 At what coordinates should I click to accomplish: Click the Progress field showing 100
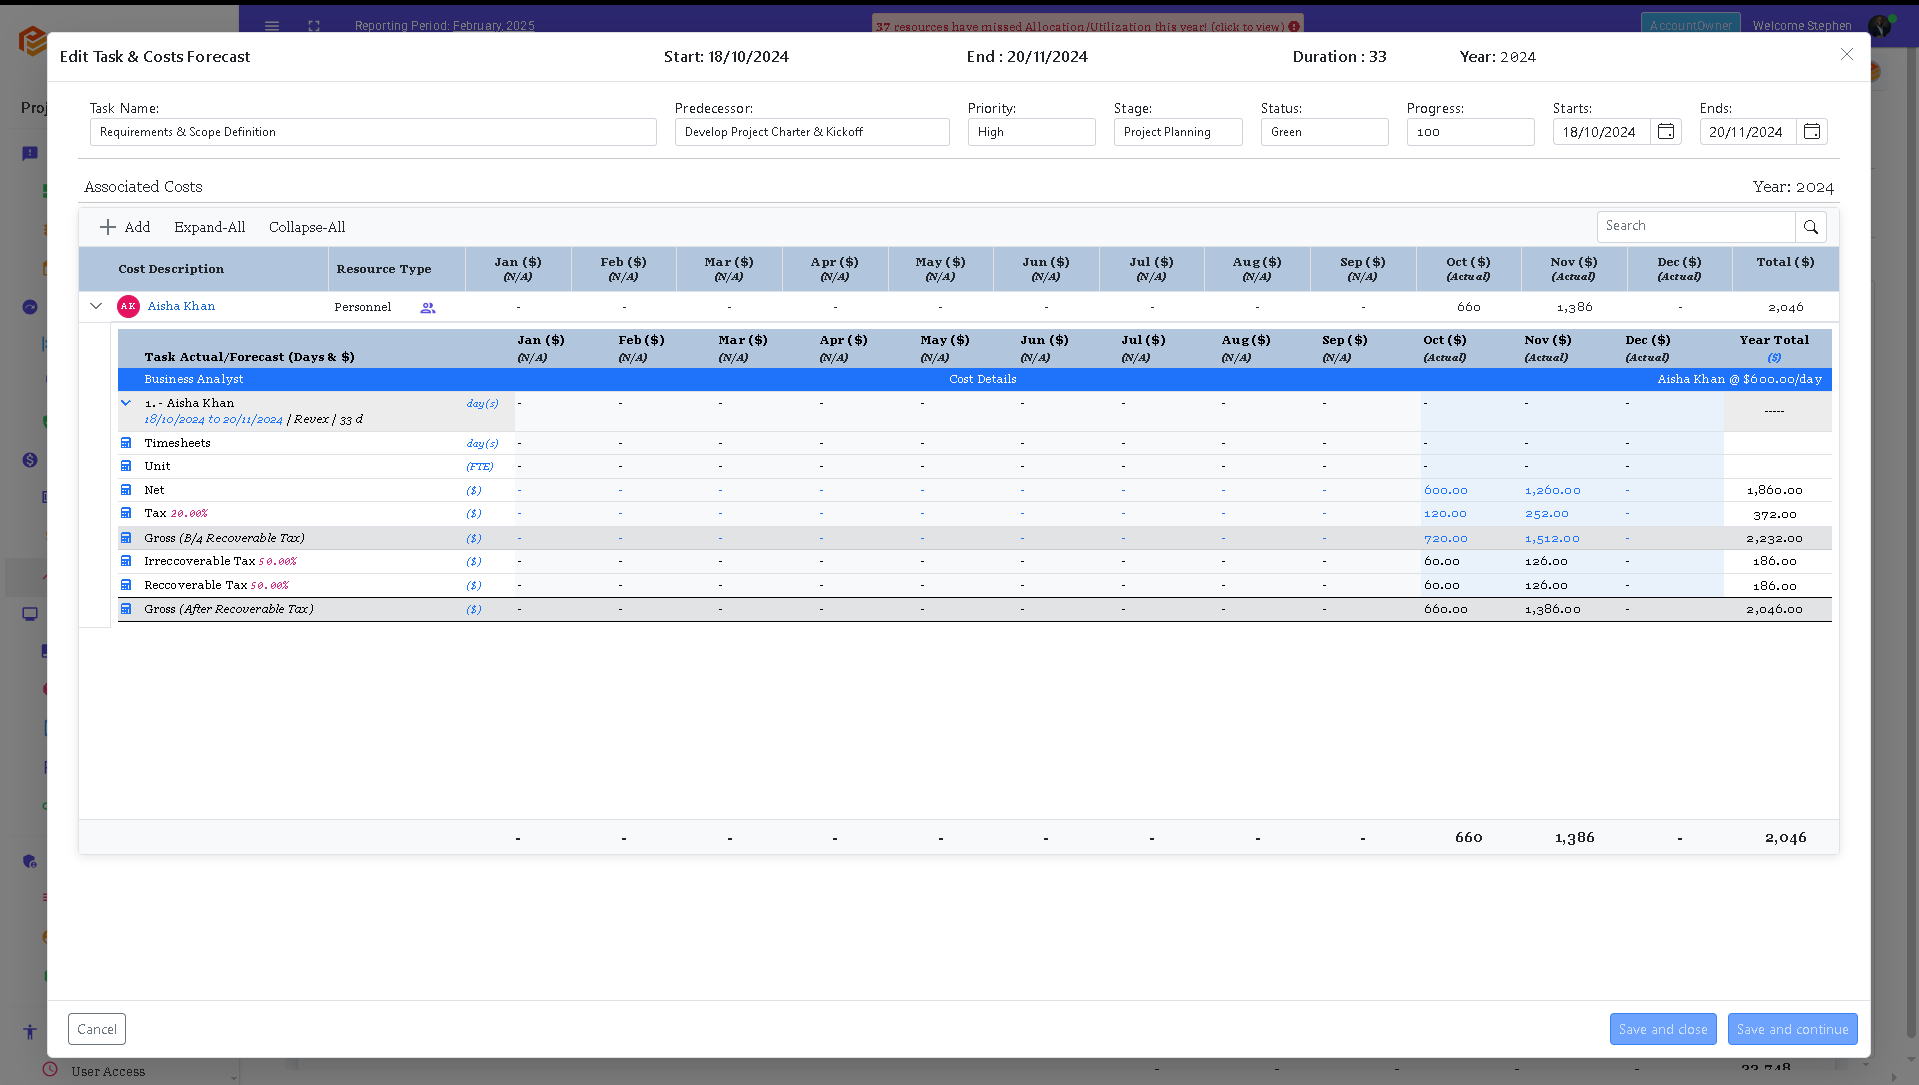pyautogui.click(x=1470, y=132)
